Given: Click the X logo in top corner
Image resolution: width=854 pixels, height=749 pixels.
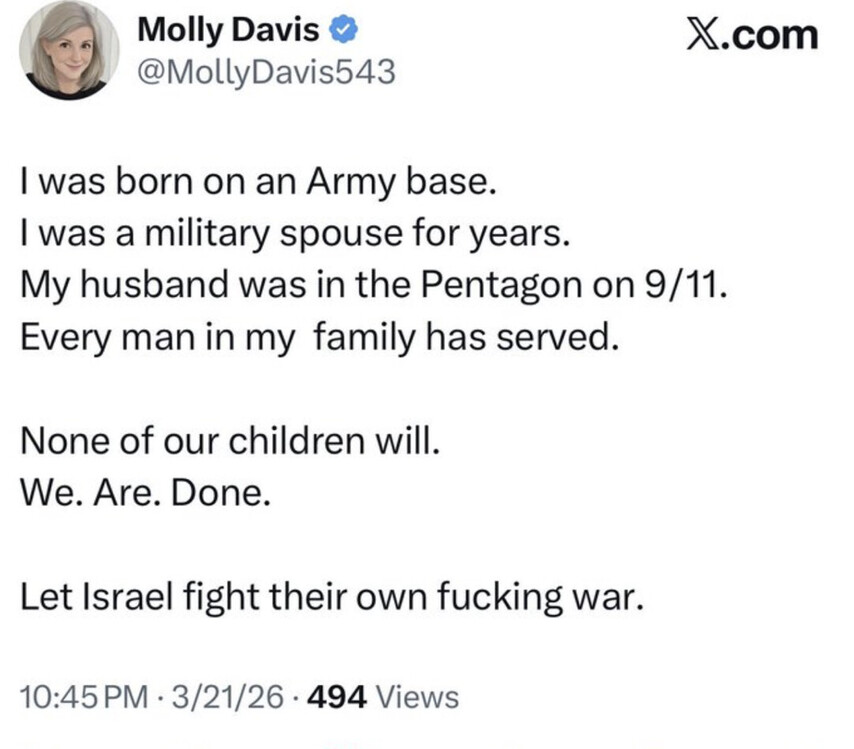Looking at the screenshot, I should pos(707,35).
